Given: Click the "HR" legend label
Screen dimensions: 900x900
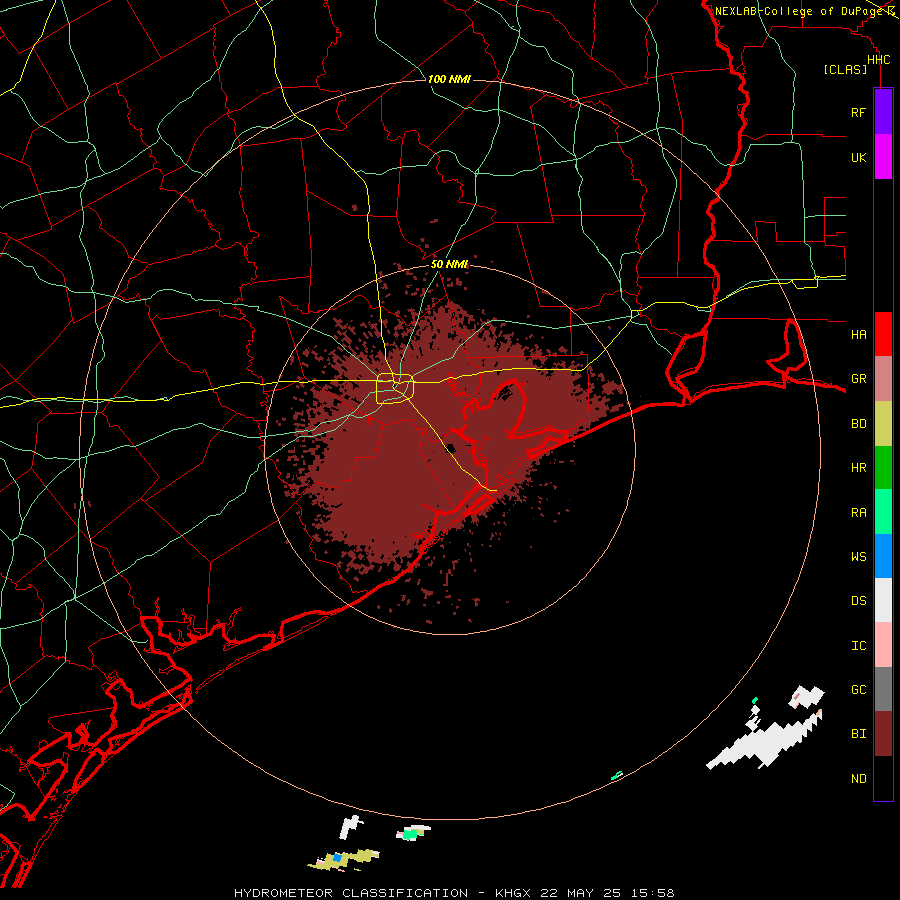Looking at the screenshot, I should tap(858, 468).
